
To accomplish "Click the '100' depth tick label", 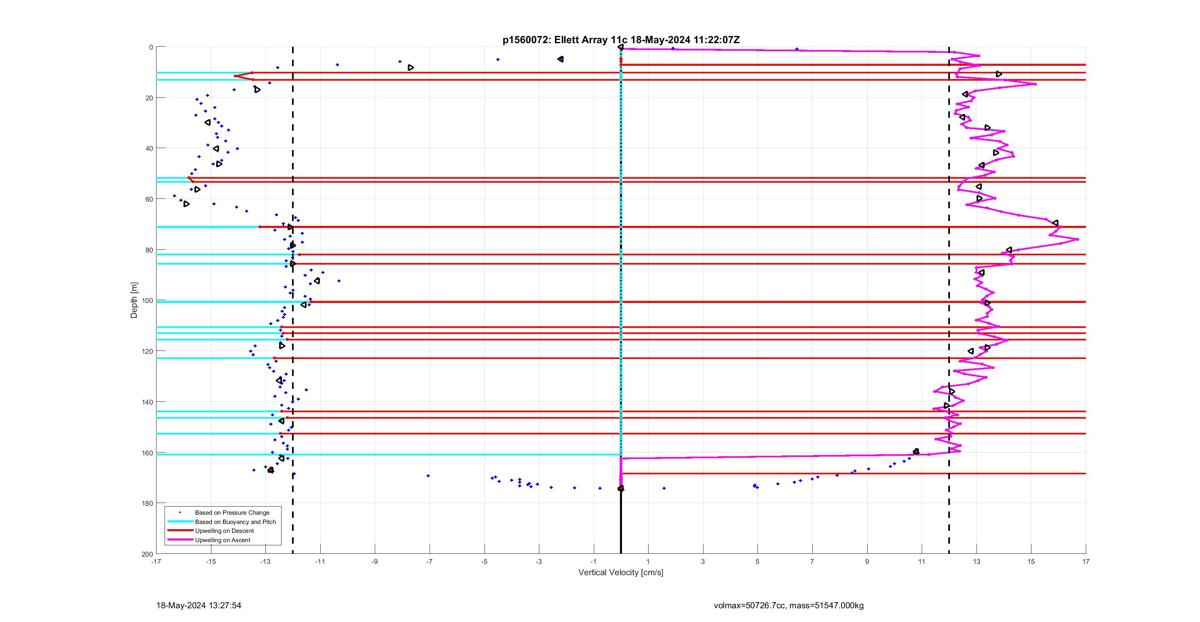I will pyautogui.click(x=146, y=300).
